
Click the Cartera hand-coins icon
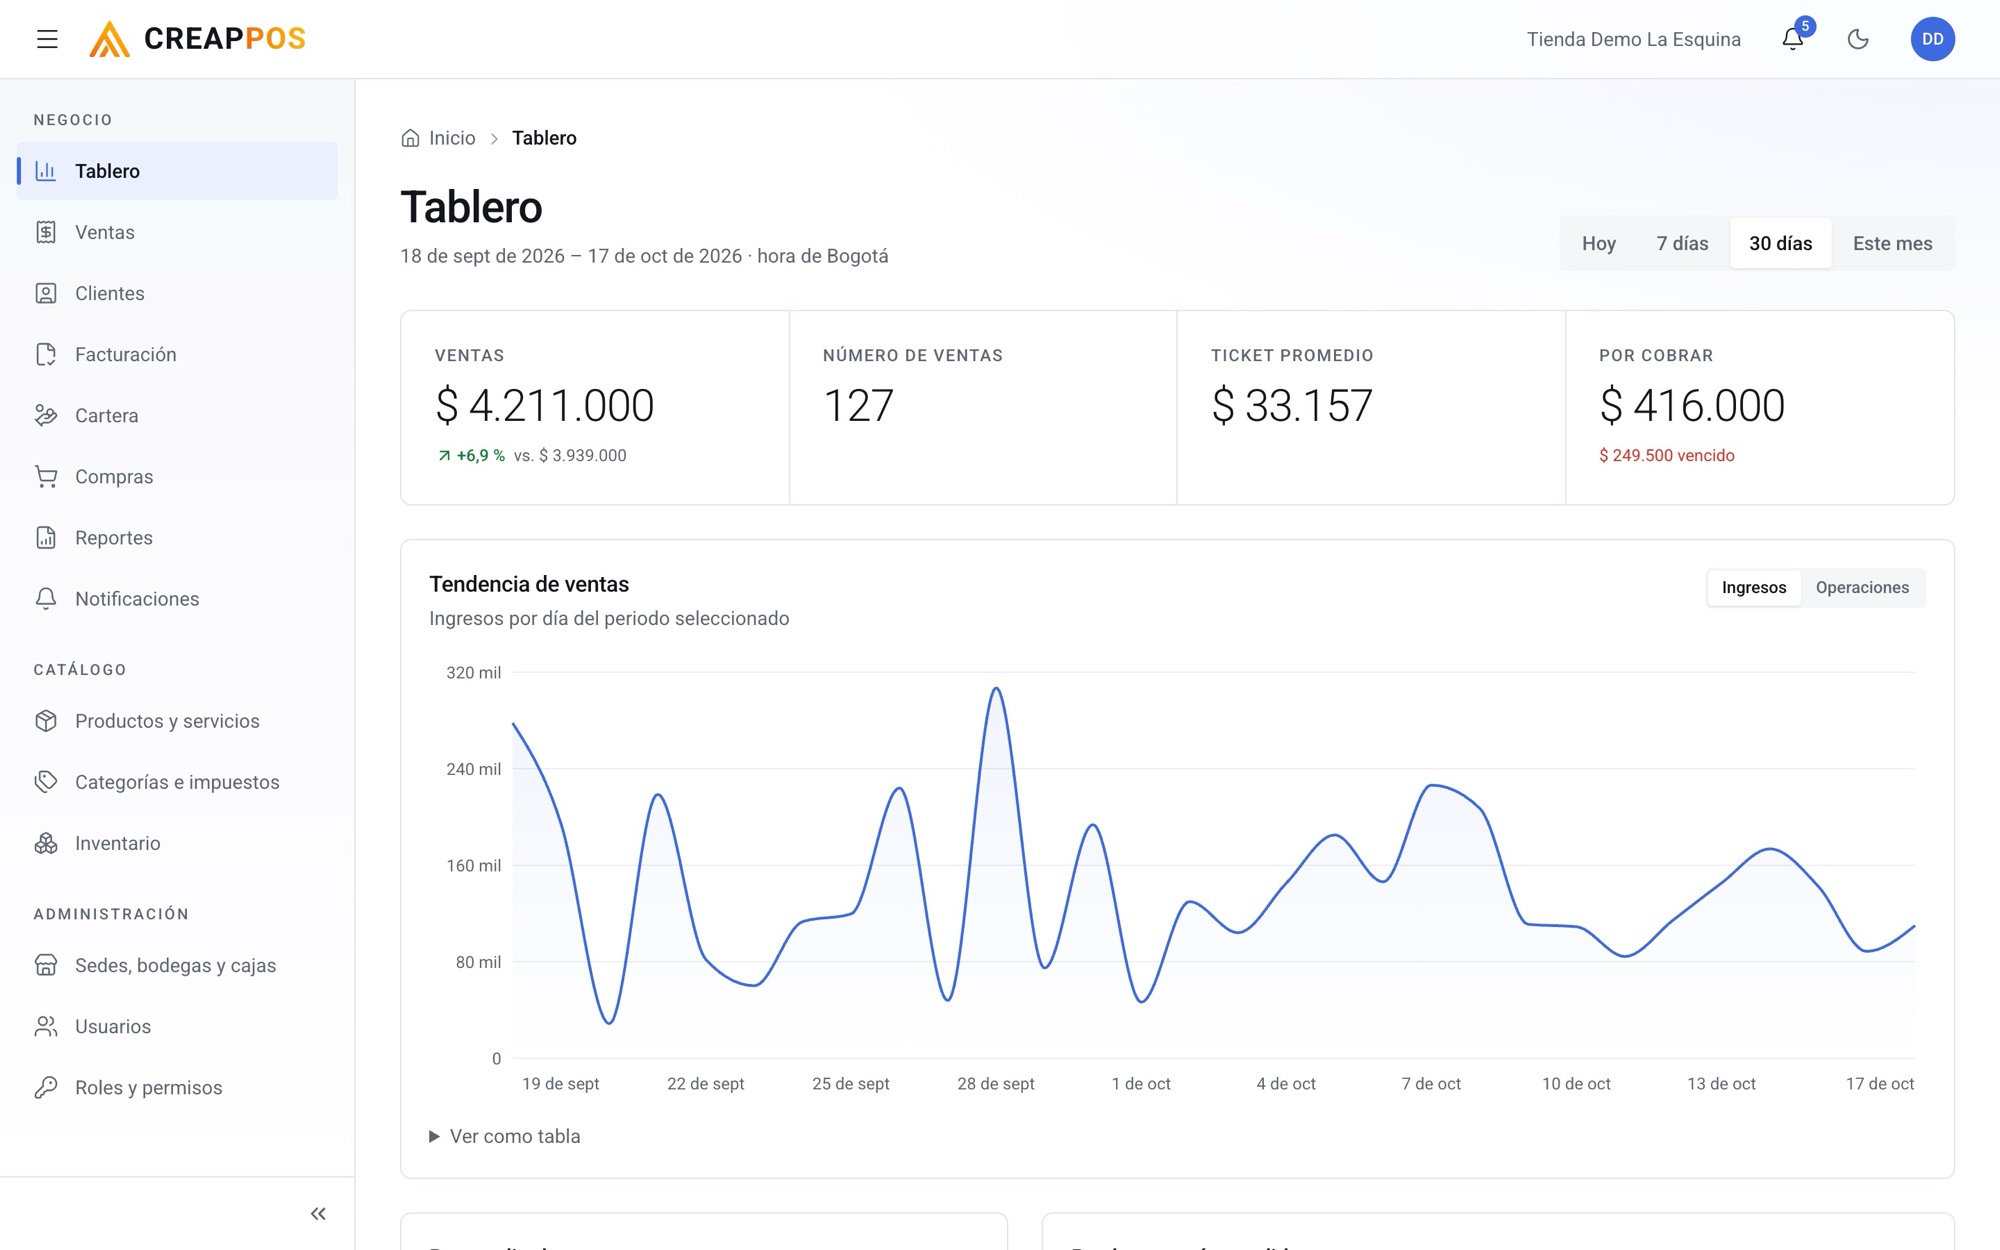tap(46, 415)
